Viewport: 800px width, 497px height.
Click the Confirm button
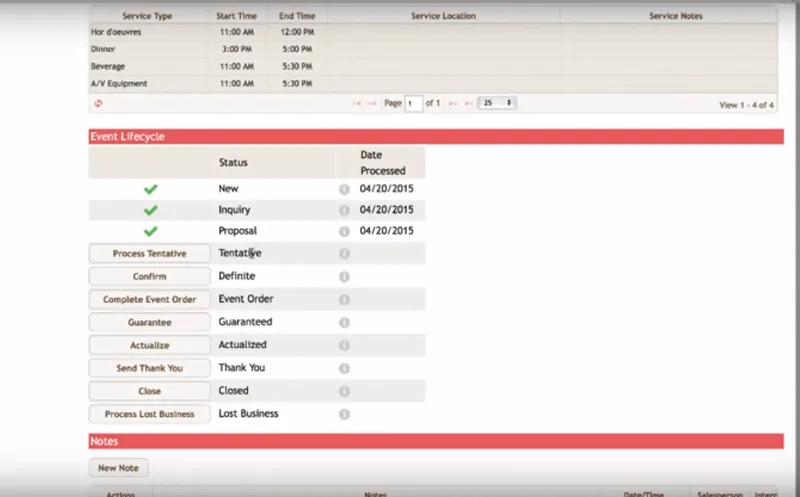coord(149,277)
